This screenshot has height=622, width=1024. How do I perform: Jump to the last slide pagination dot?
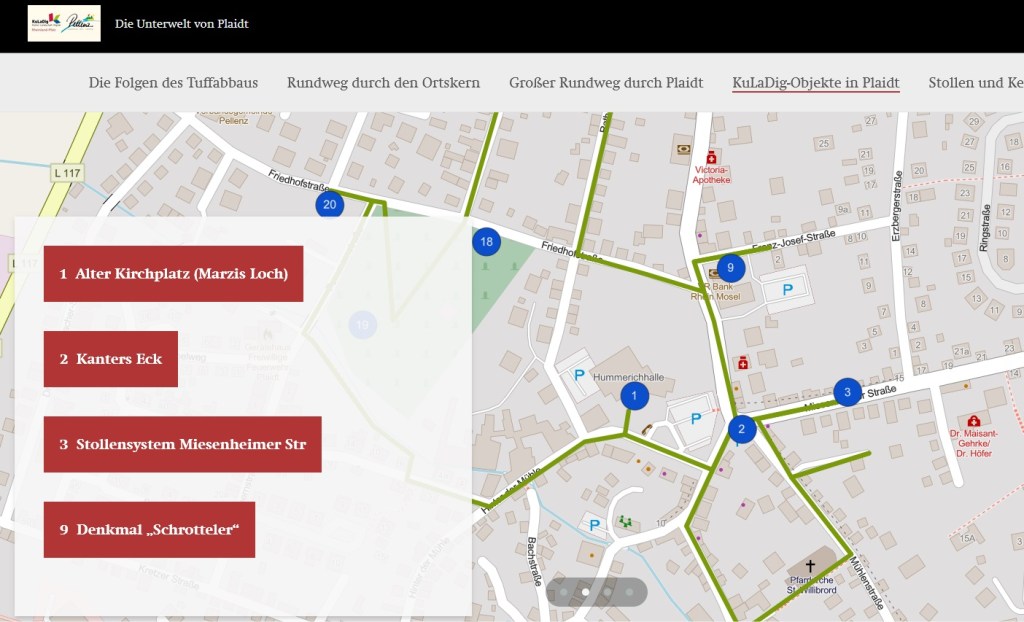630,592
